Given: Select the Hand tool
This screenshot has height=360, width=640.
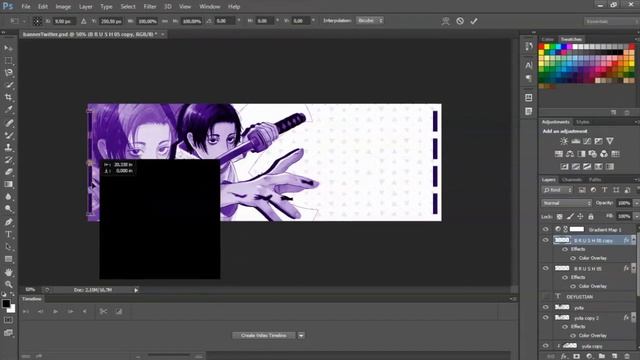Looking at the screenshot, I should 8,272.
